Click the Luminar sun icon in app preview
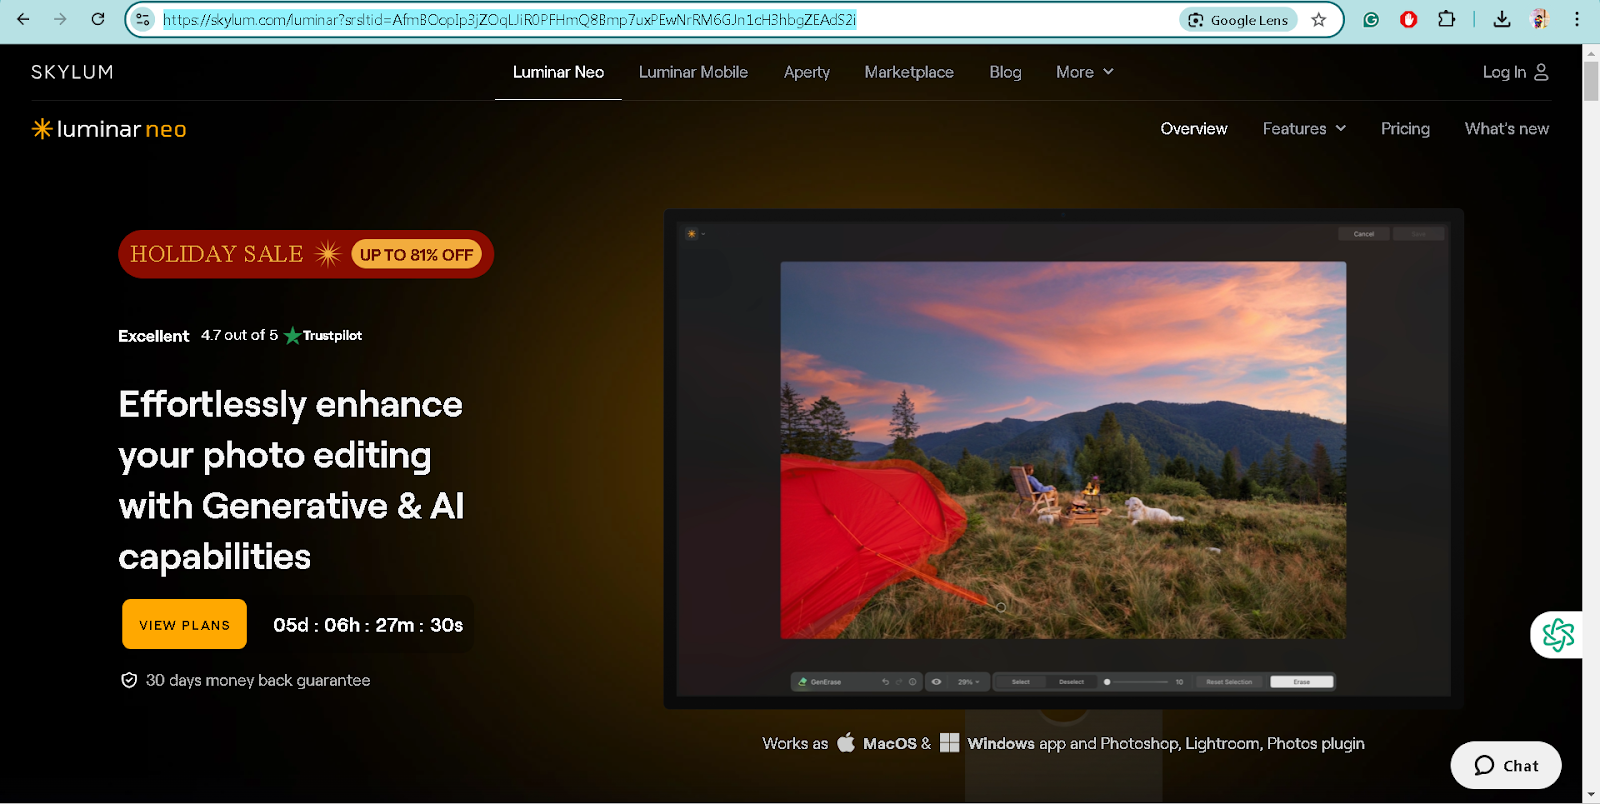This screenshot has width=1600, height=804. (x=691, y=234)
